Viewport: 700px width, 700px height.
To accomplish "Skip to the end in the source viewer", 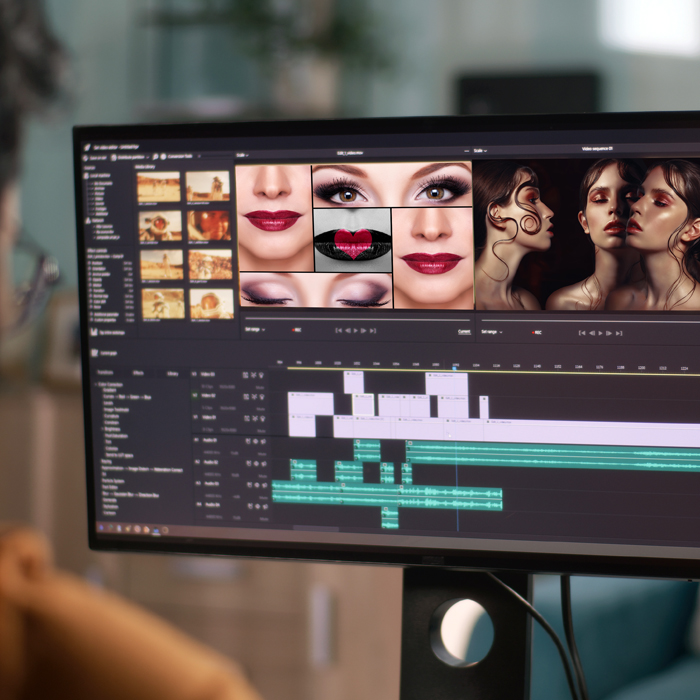I will click(374, 330).
